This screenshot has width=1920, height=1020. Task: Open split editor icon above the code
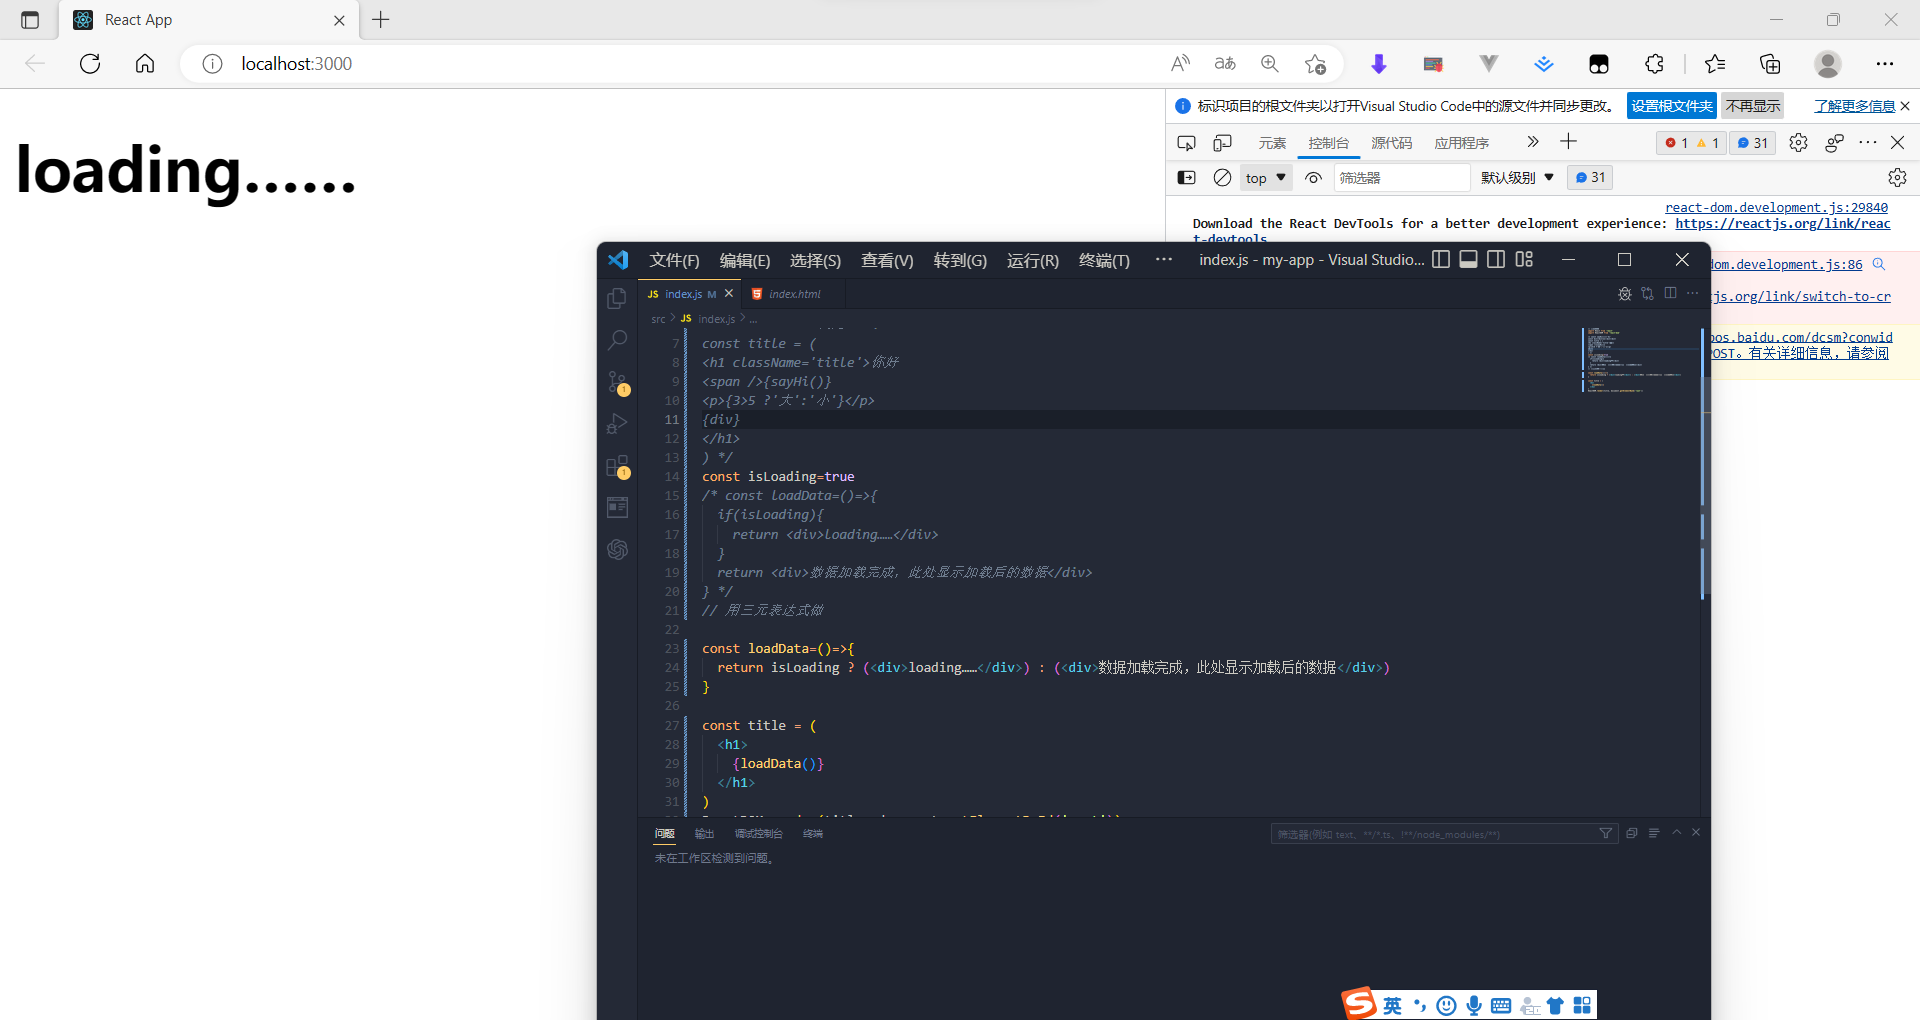coord(1670,293)
